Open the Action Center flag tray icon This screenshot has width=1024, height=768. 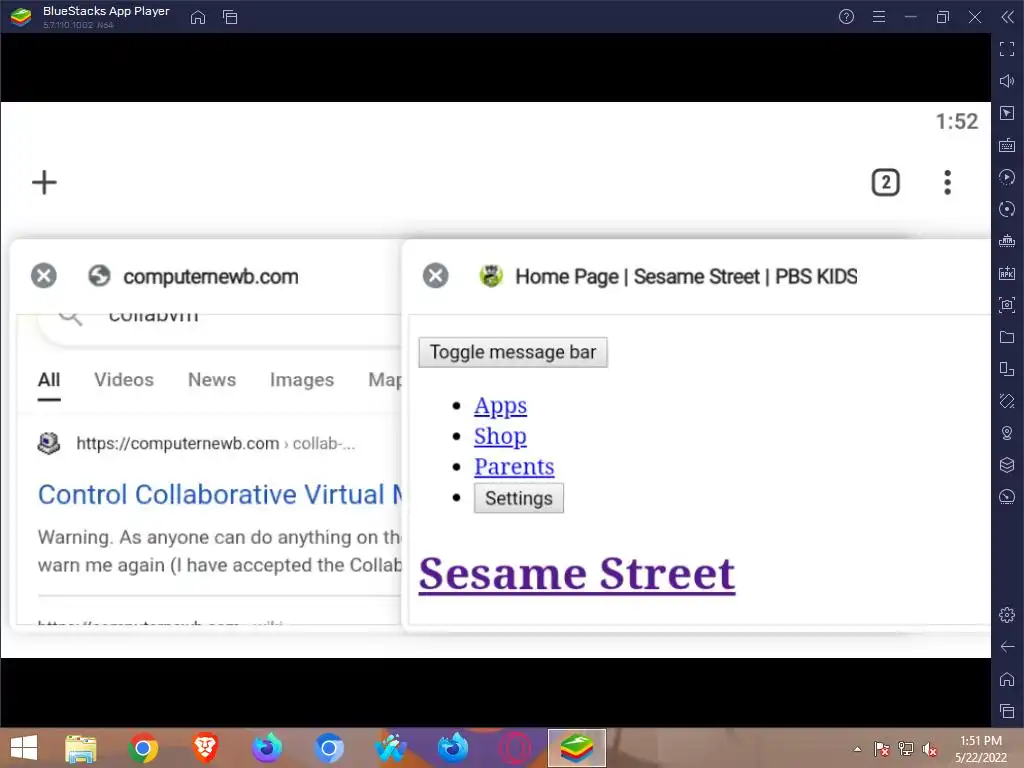point(881,749)
